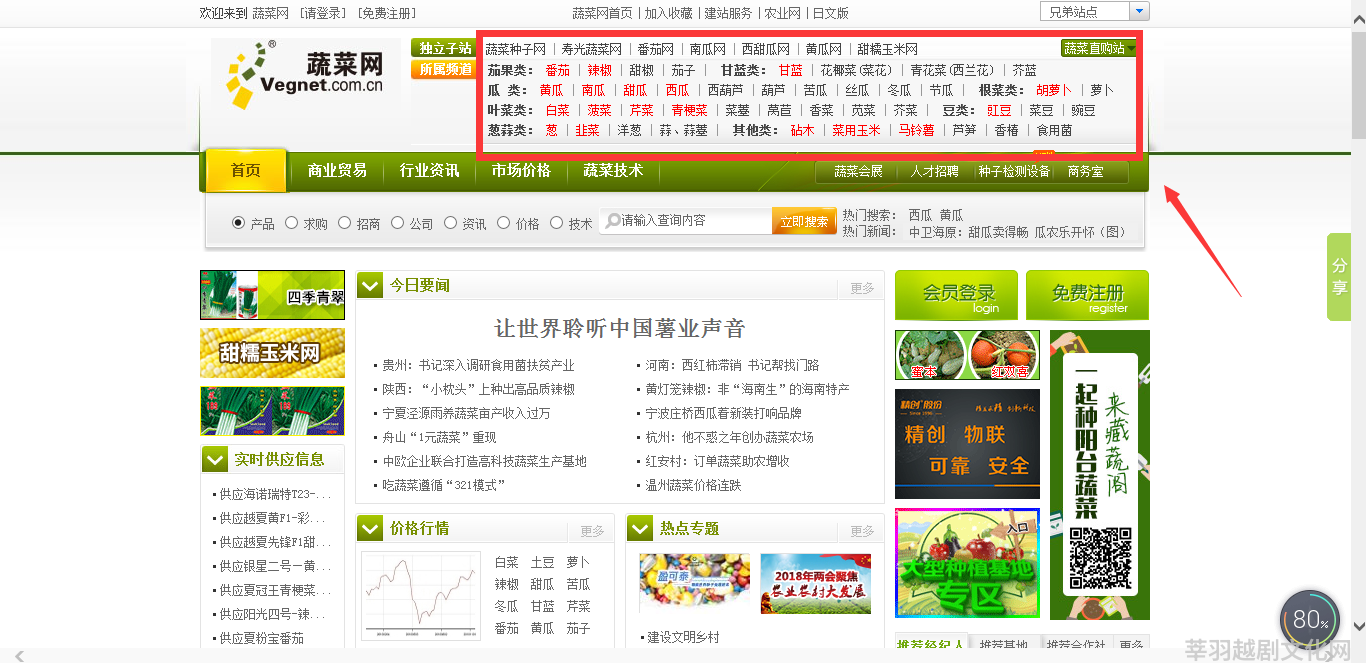Open the 商务室 menu item
This screenshot has width=1366, height=663.
[x=1085, y=172]
